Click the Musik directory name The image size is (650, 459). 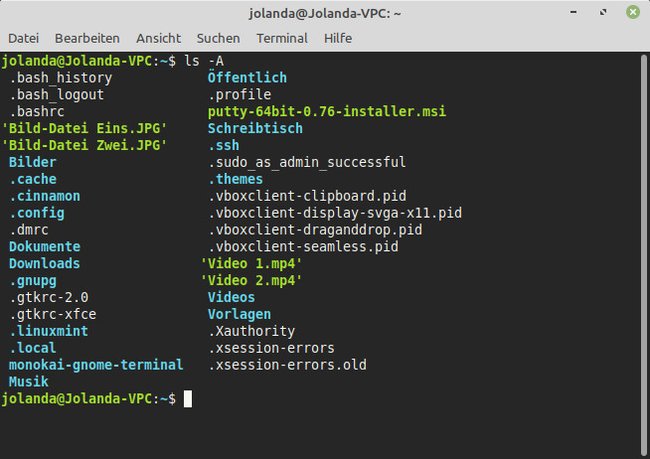coord(29,382)
